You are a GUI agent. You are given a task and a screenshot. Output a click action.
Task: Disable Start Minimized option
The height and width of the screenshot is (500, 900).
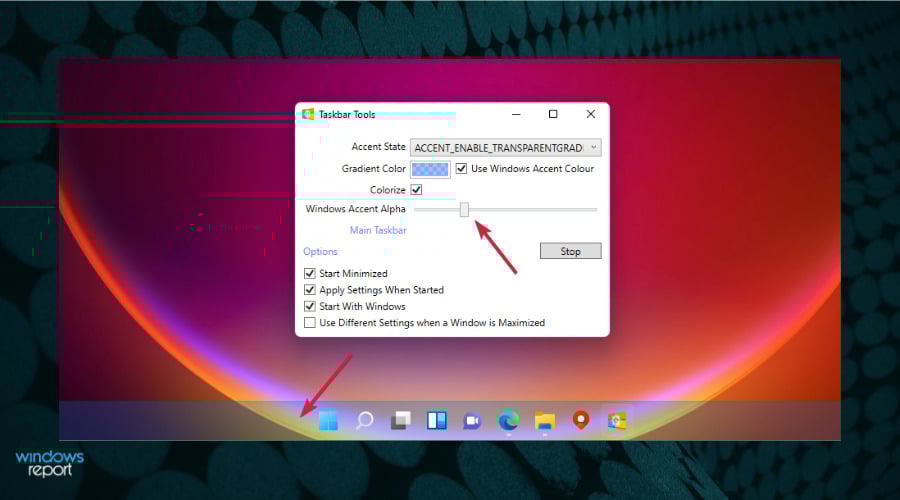[310, 273]
